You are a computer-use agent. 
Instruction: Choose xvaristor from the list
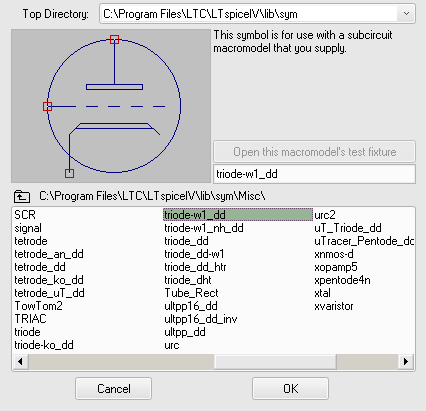point(334,306)
